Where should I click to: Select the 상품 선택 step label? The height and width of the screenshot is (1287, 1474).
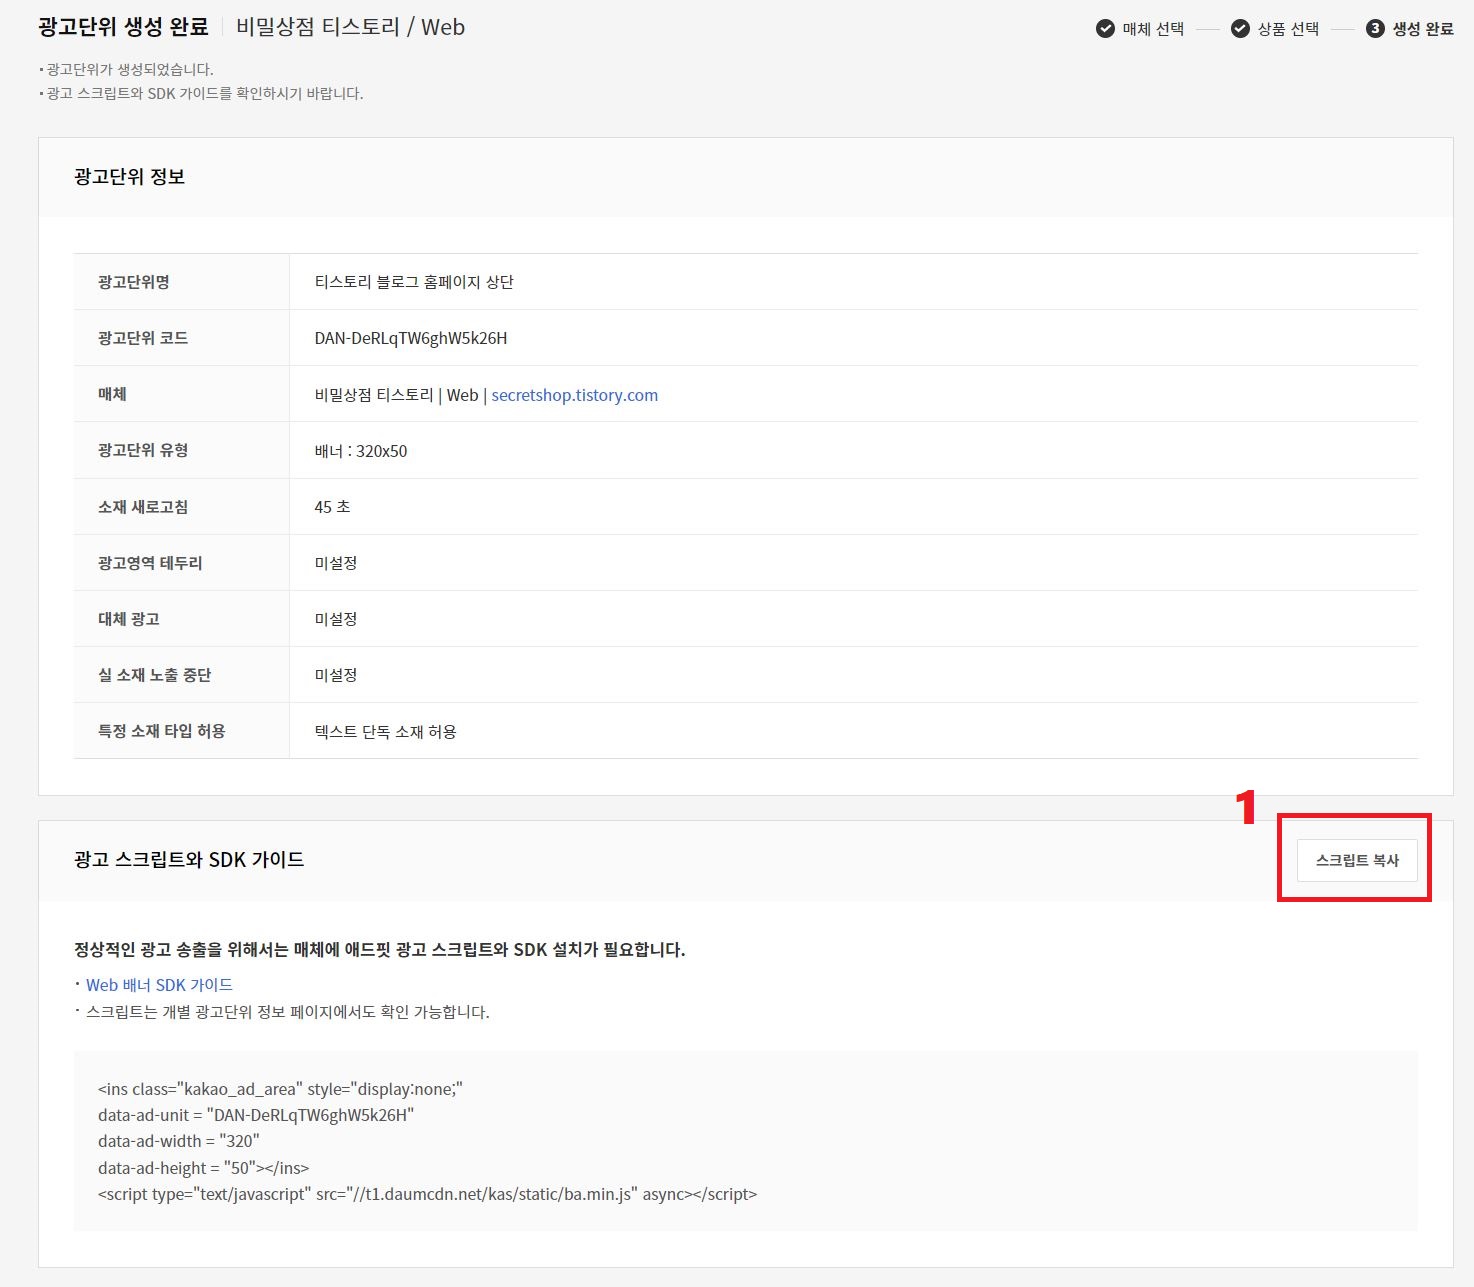tap(1288, 29)
